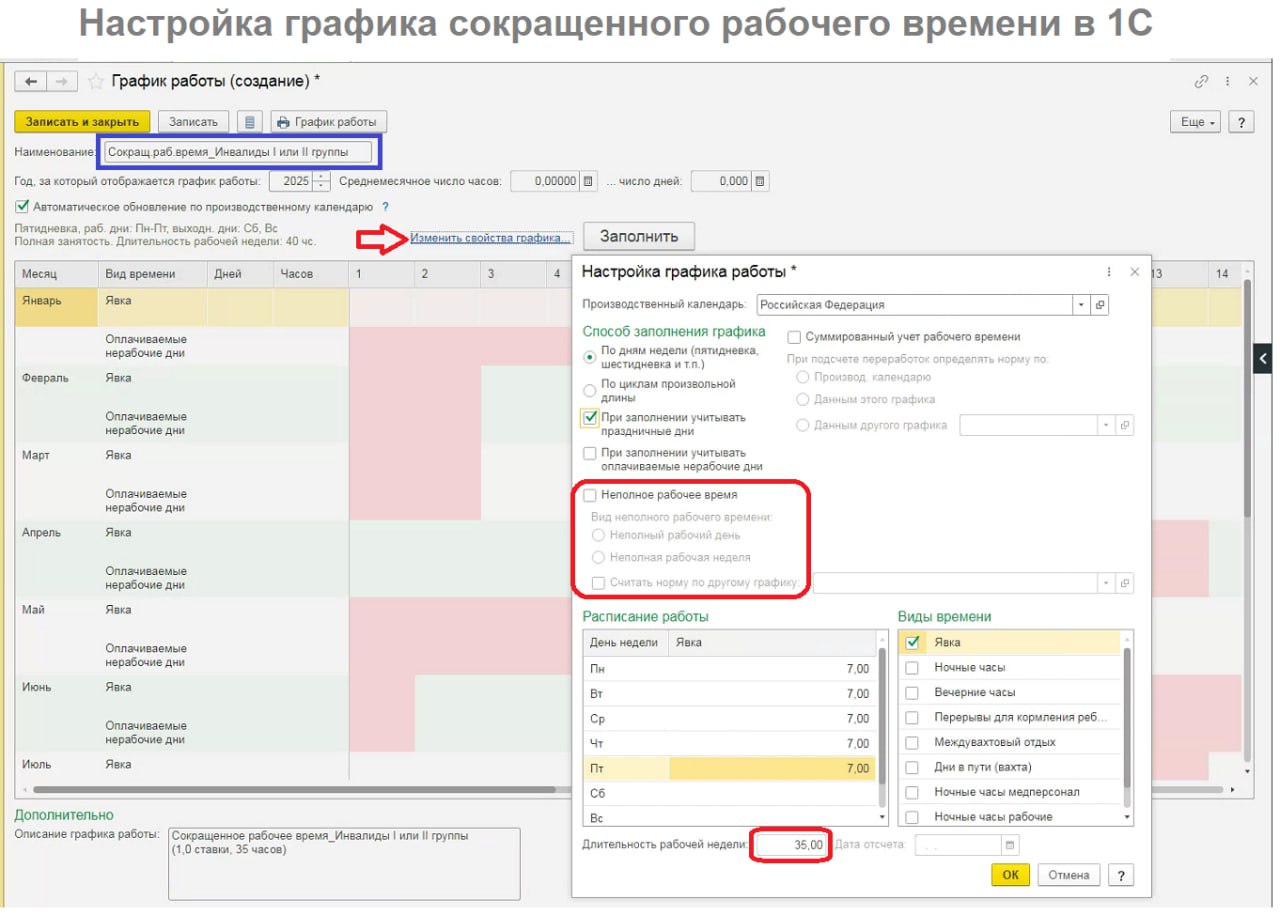
Task: Open the calculator of the число дней field
Action: [760, 181]
